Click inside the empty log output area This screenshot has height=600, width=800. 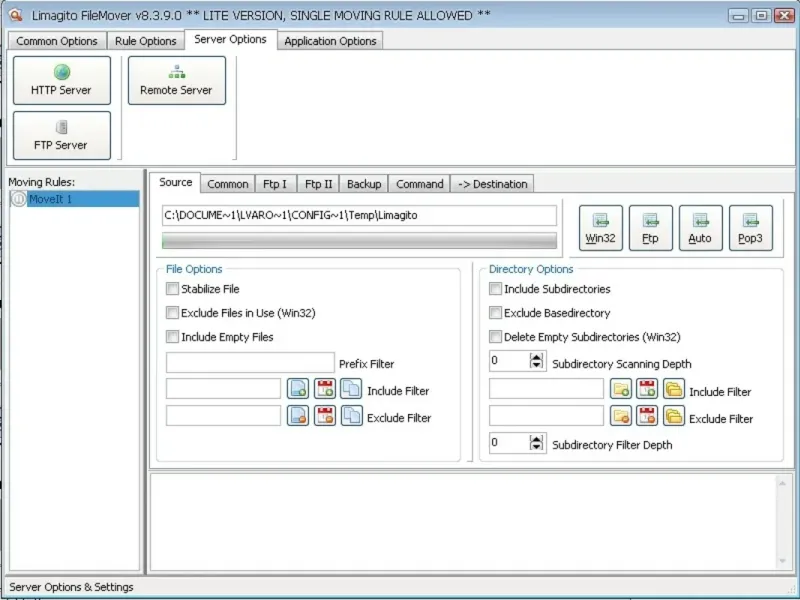pyautogui.click(x=463, y=522)
